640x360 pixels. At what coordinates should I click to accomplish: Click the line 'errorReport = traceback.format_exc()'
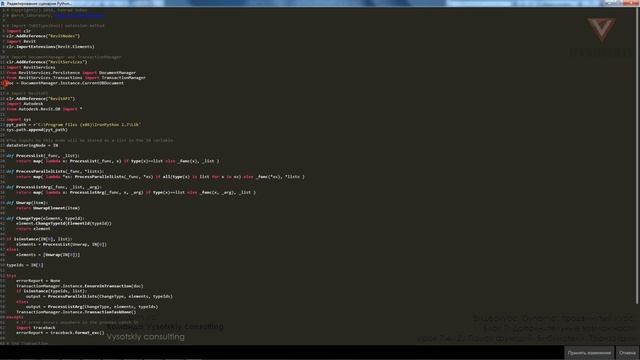pyautogui.click(x=60, y=333)
